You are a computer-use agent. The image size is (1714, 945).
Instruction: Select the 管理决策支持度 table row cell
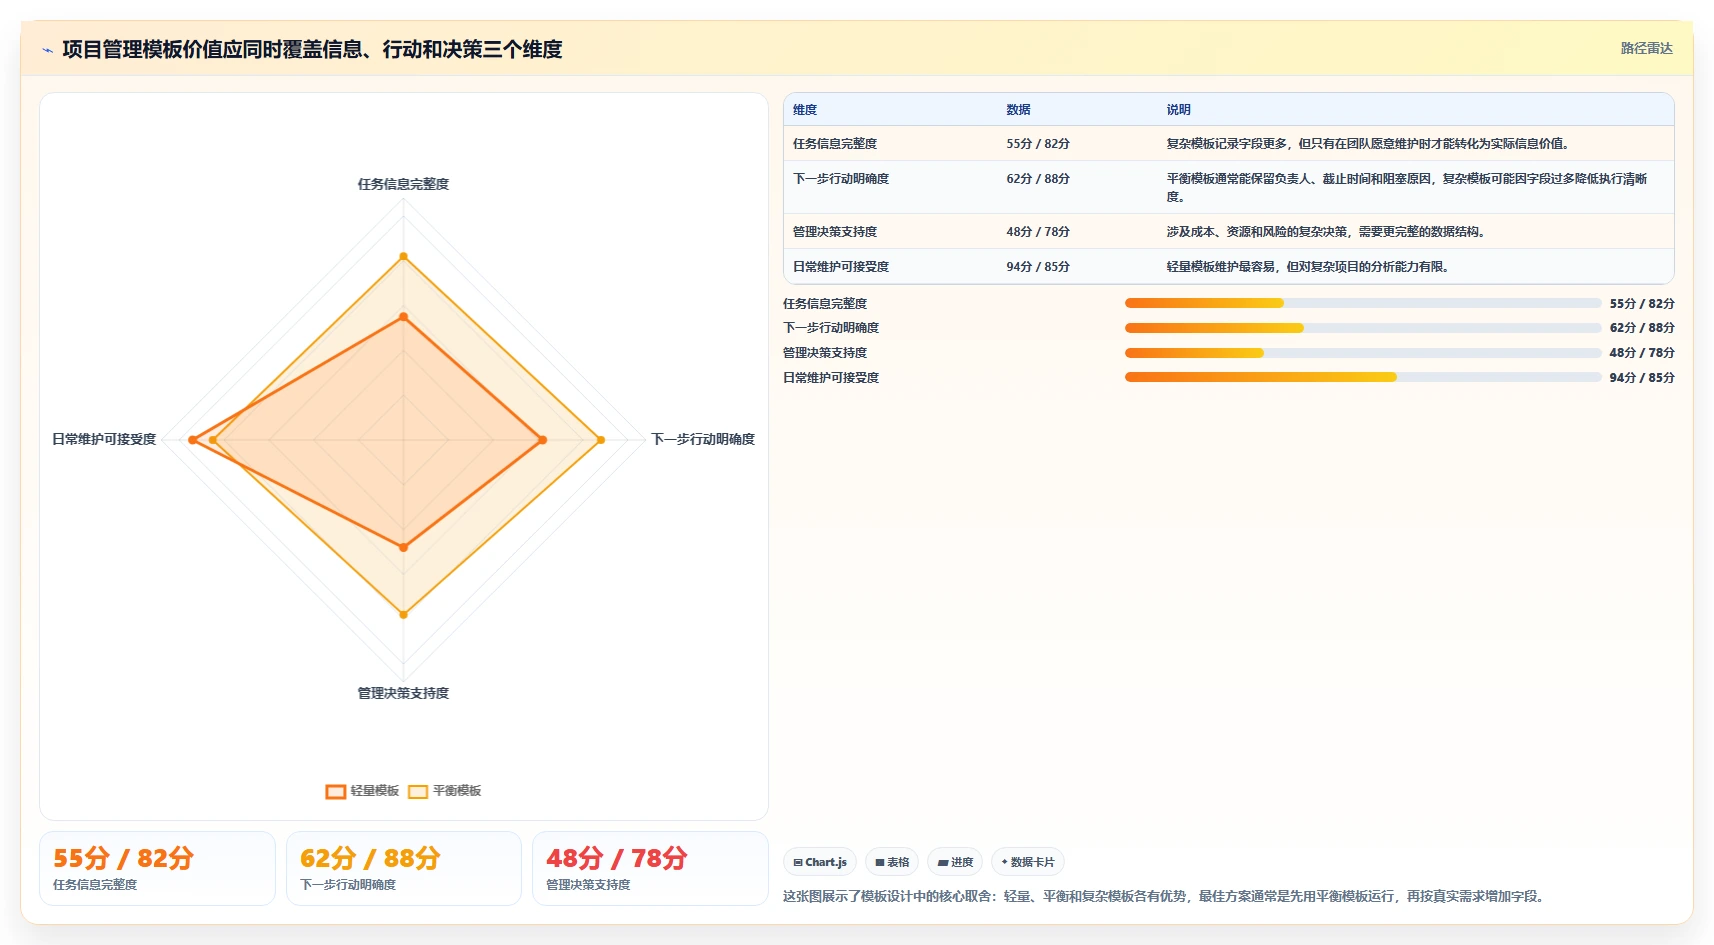point(835,232)
